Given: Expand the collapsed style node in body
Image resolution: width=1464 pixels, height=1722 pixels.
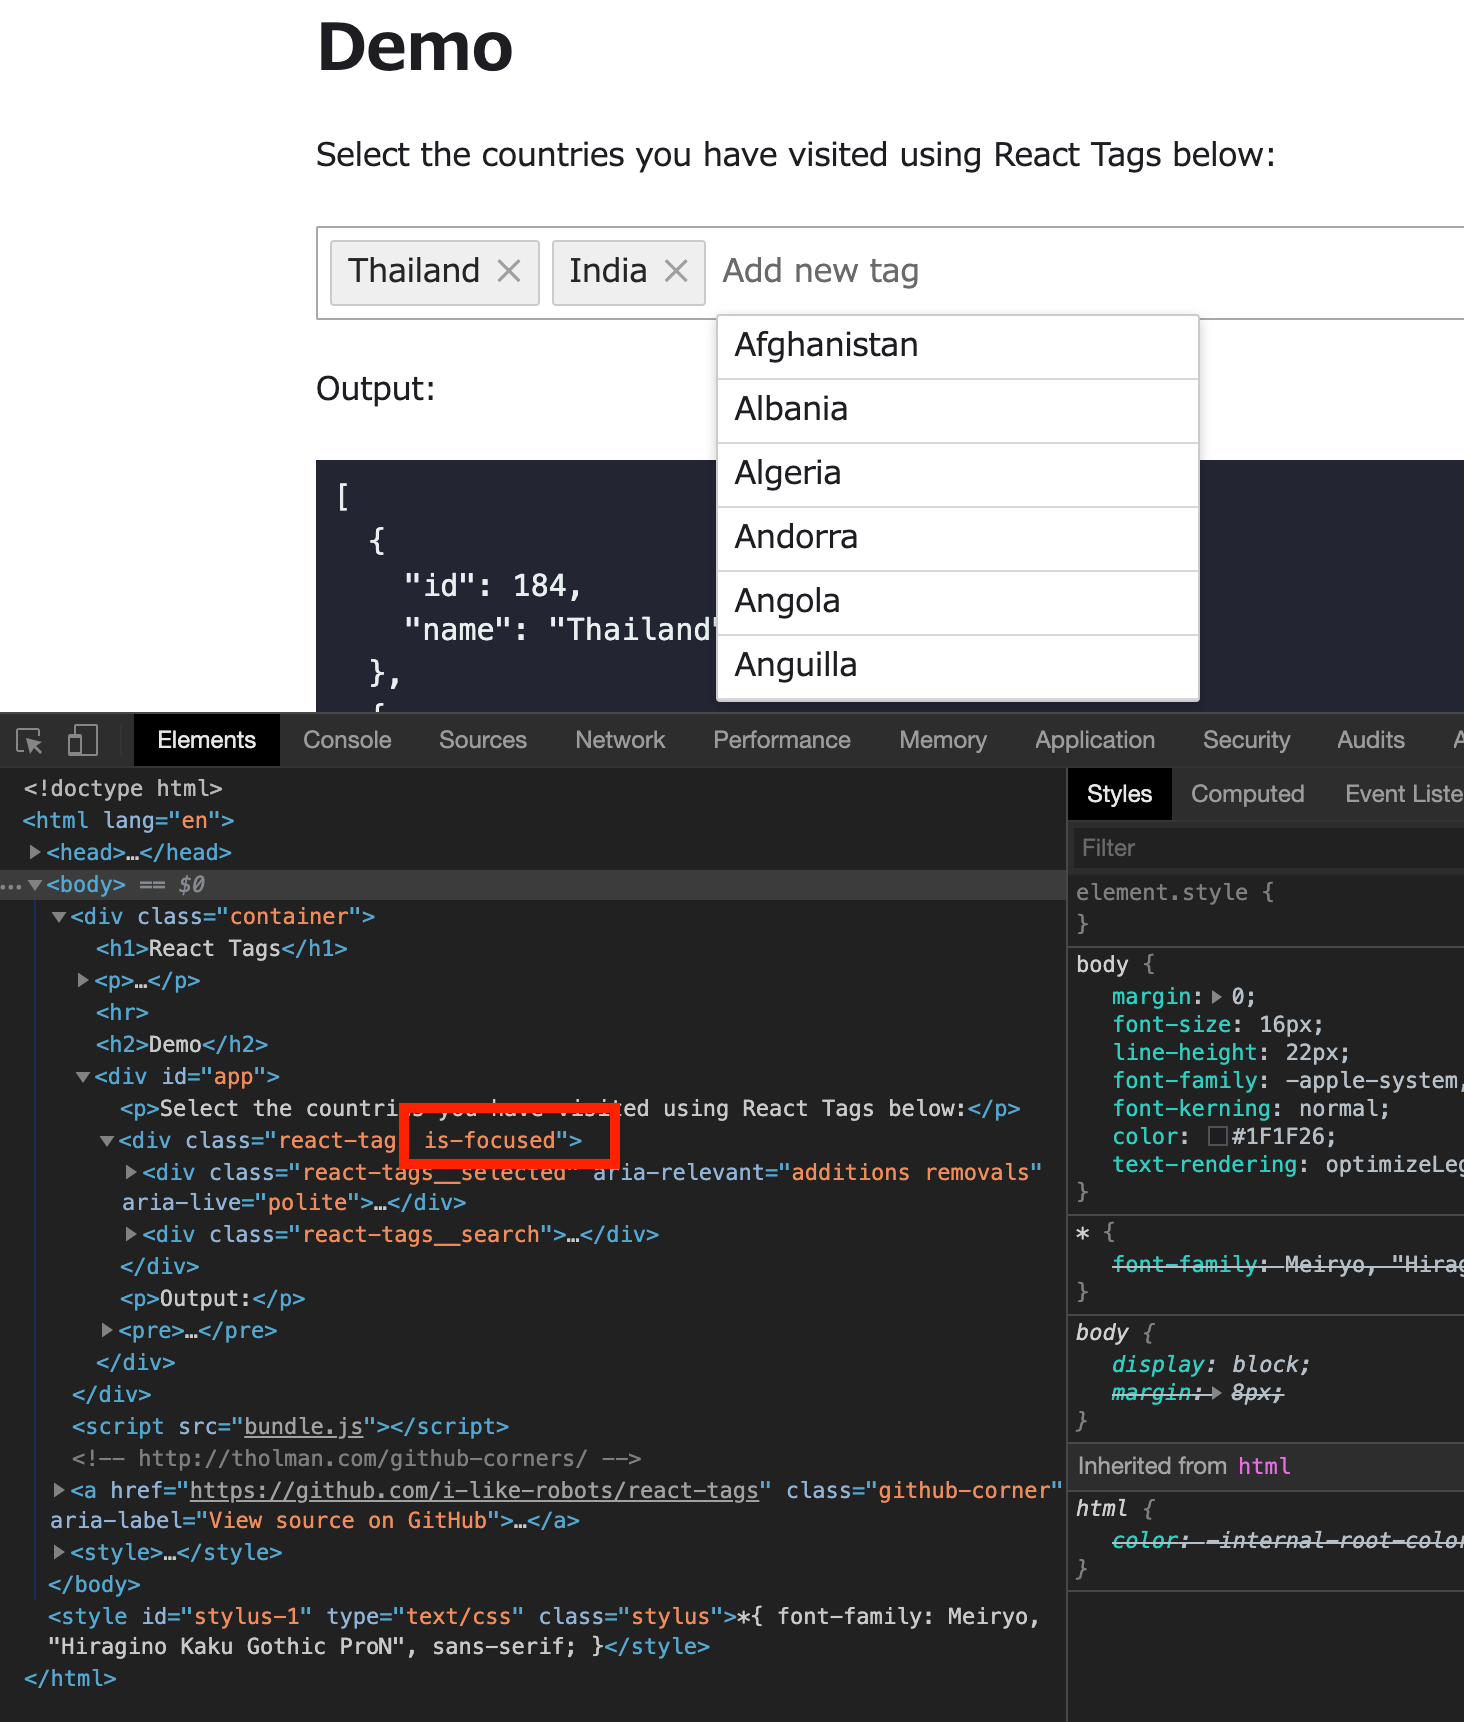Looking at the screenshot, I should [59, 1553].
